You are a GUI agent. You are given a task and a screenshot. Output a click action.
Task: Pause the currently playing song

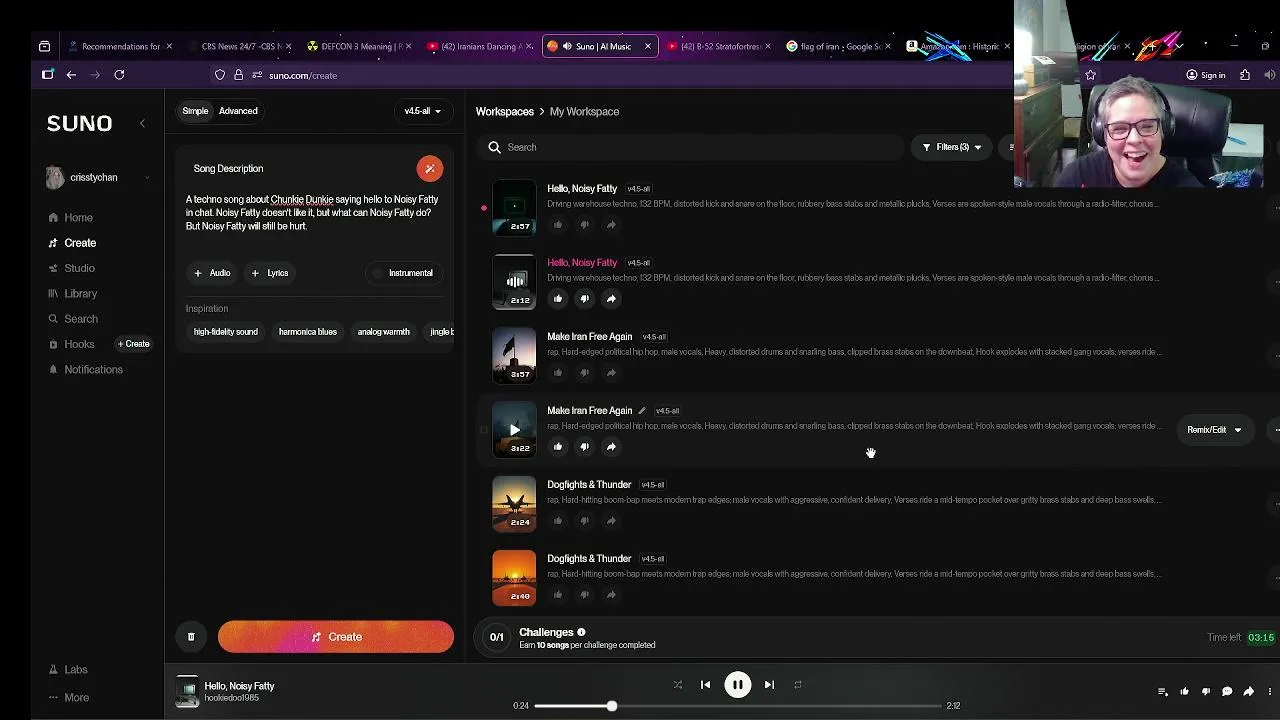[737, 685]
